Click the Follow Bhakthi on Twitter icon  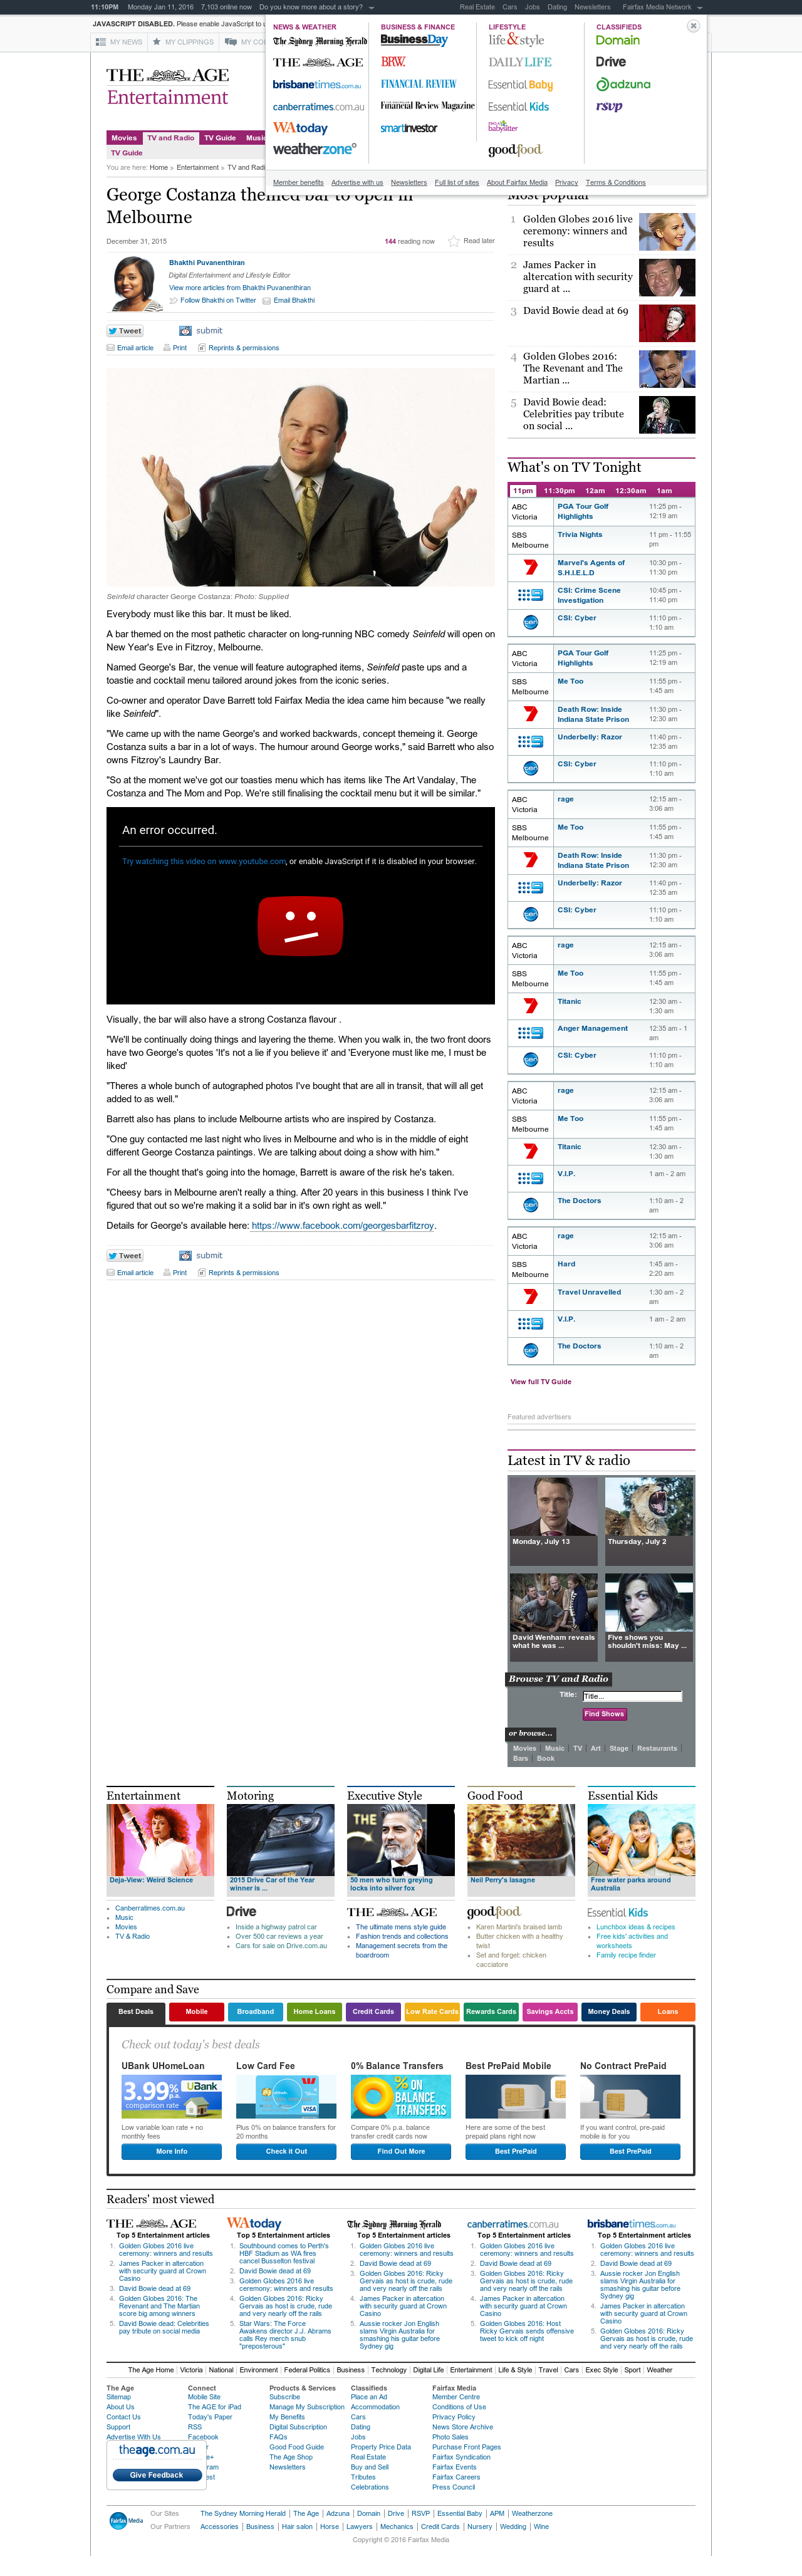pos(173,300)
